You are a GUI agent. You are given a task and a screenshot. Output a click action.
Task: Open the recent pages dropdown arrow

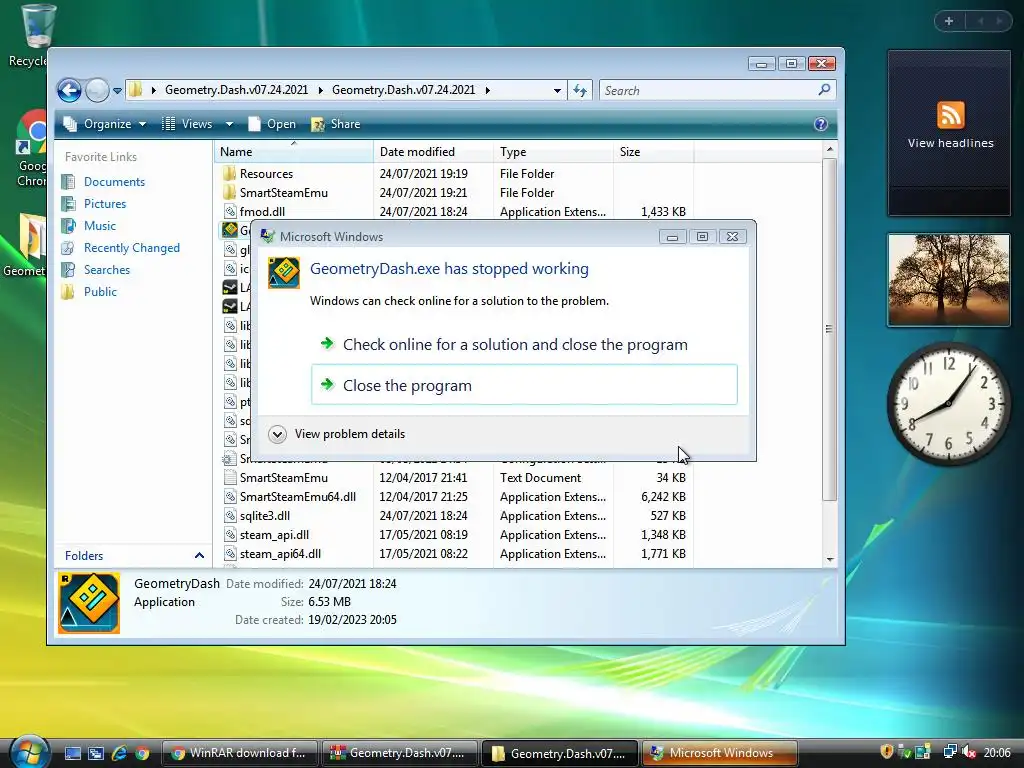click(117, 91)
